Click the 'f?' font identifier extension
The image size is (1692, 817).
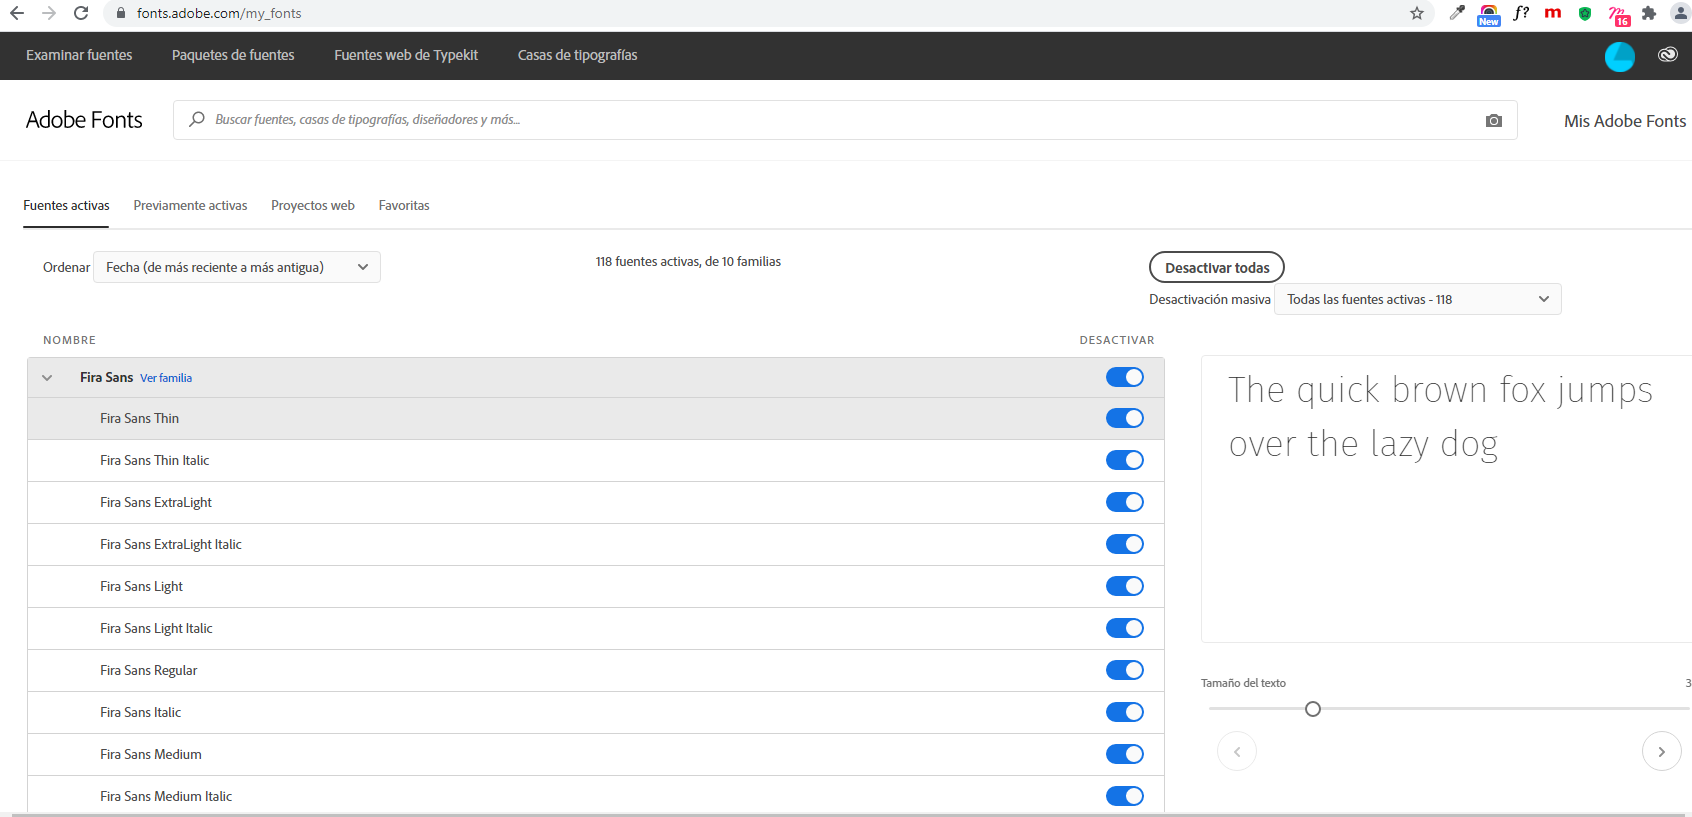pyautogui.click(x=1521, y=13)
